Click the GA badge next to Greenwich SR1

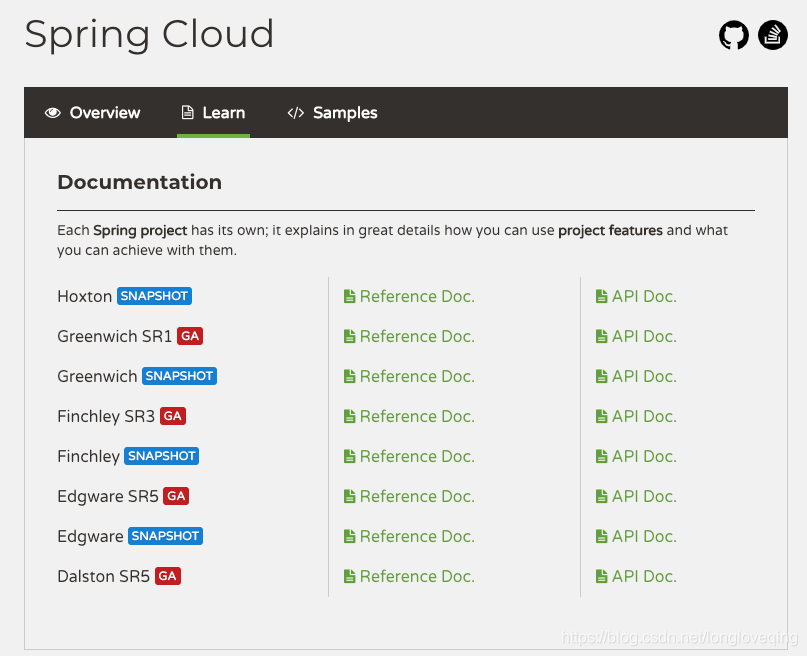(x=190, y=336)
